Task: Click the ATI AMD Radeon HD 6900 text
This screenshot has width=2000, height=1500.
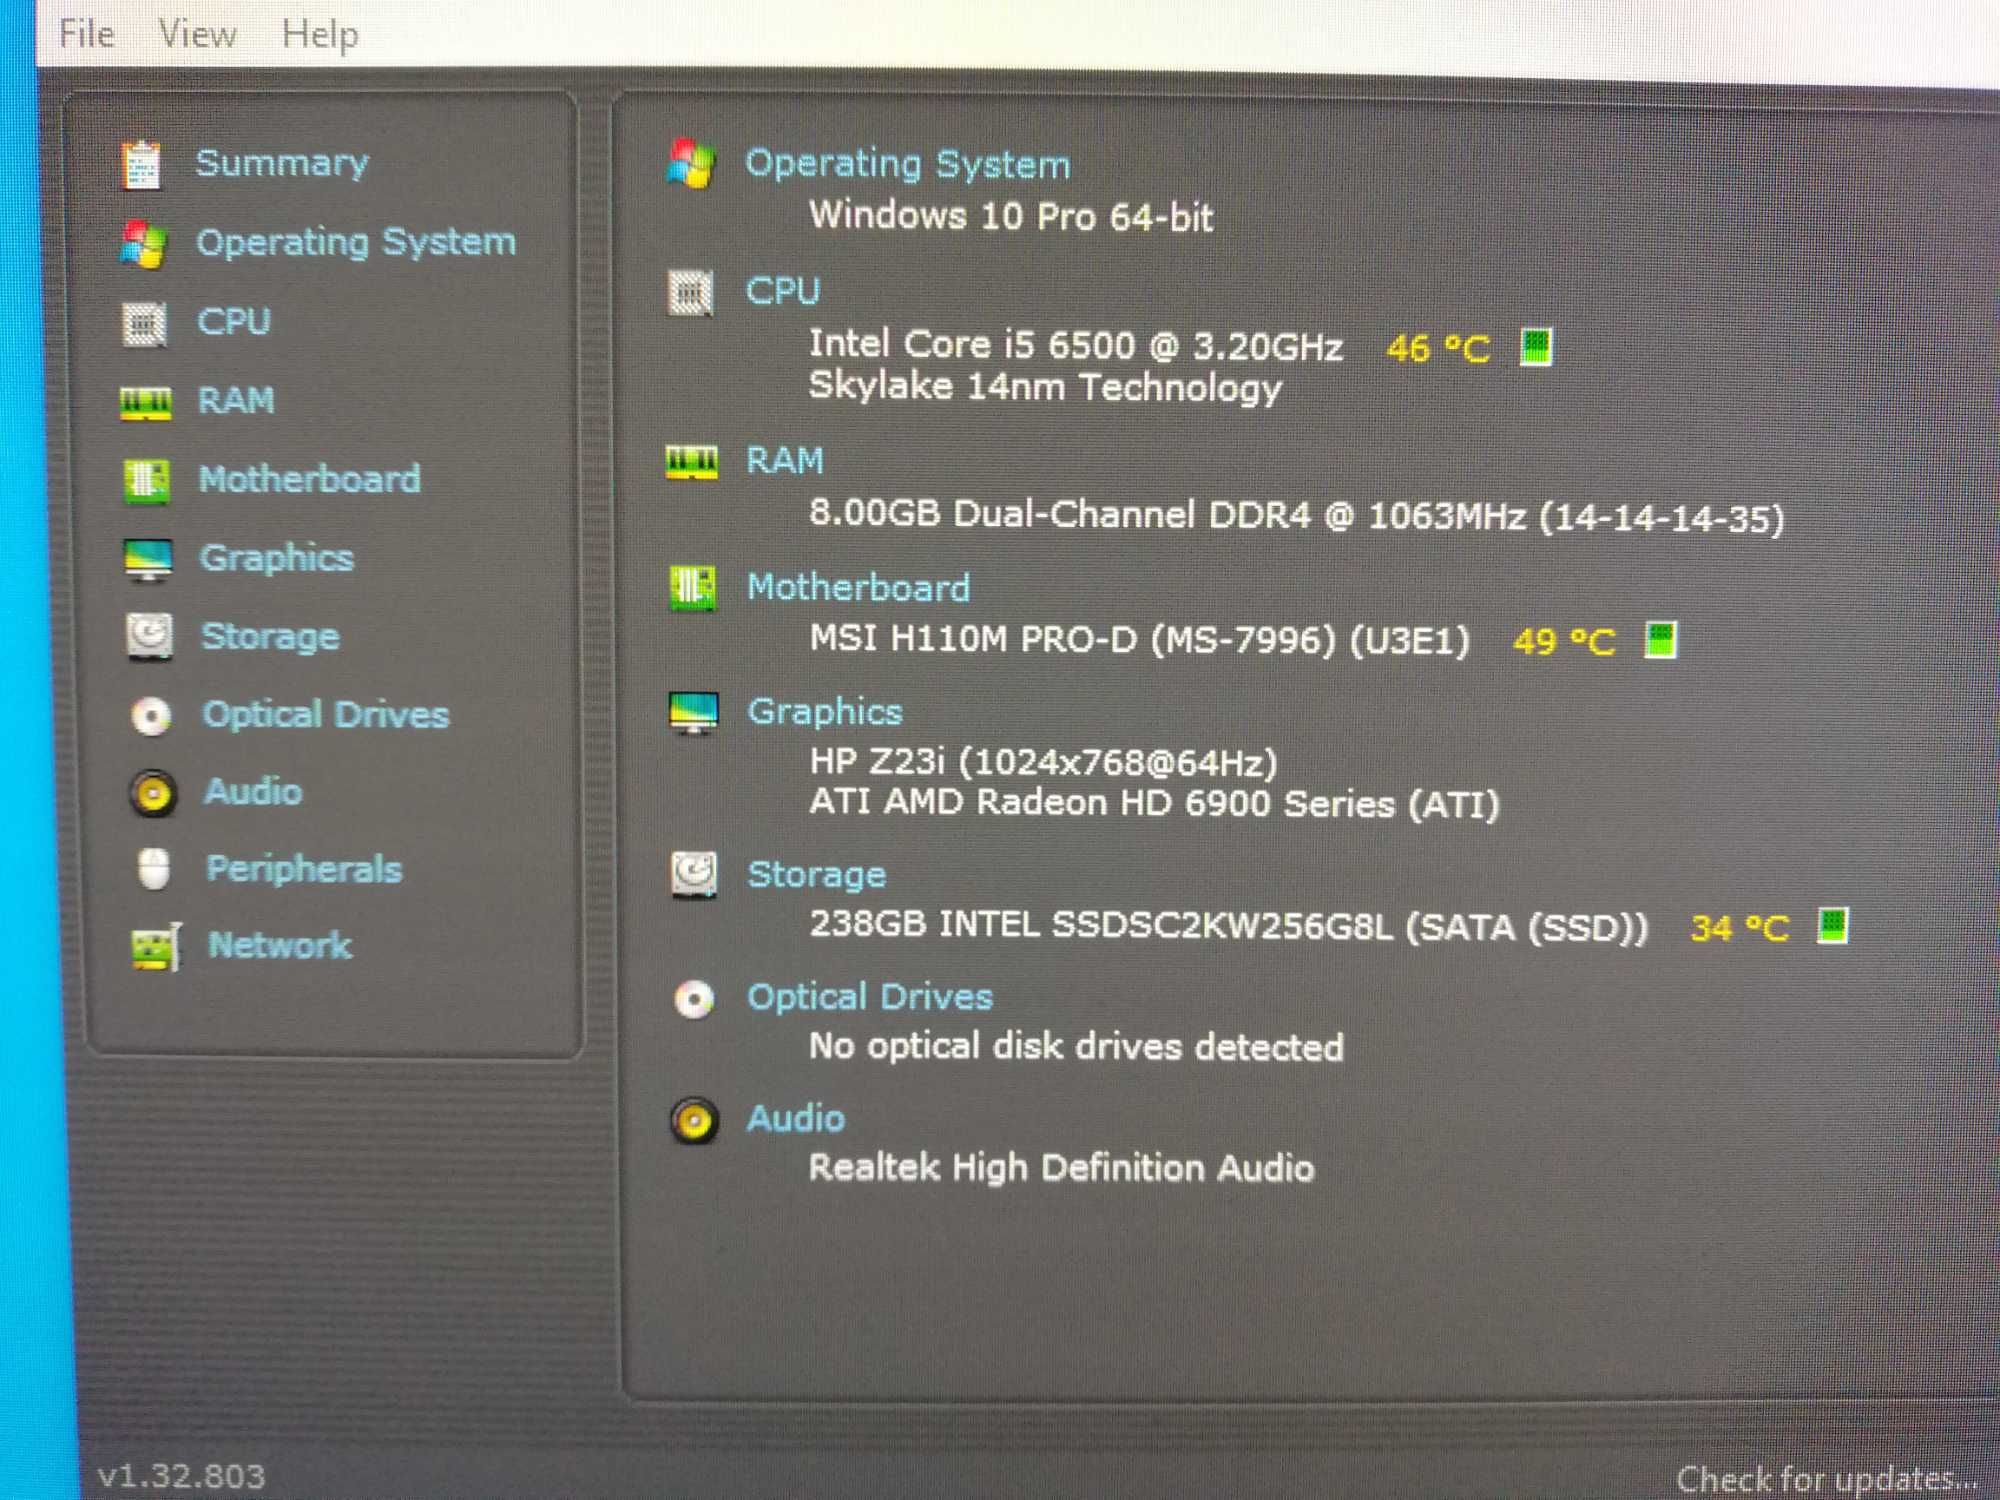Action: [1154, 803]
